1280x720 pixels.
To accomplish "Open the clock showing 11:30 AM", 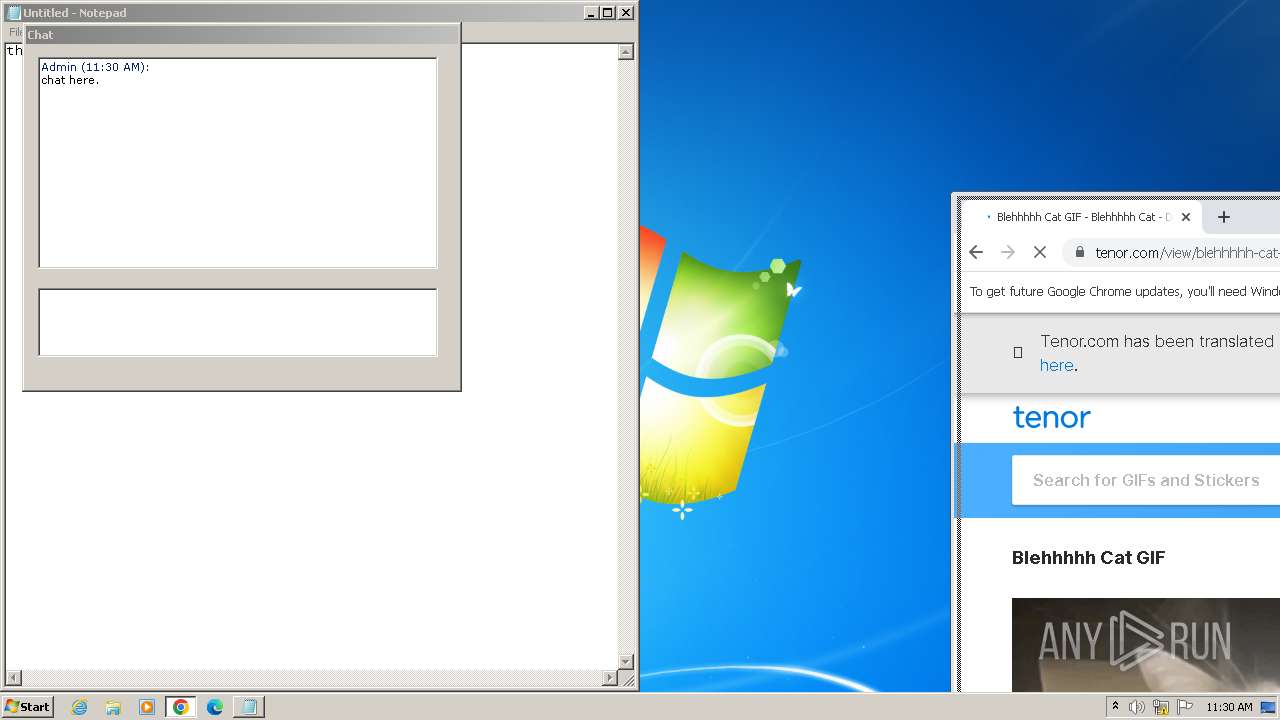I will pyautogui.click(x=1229, y=707).
